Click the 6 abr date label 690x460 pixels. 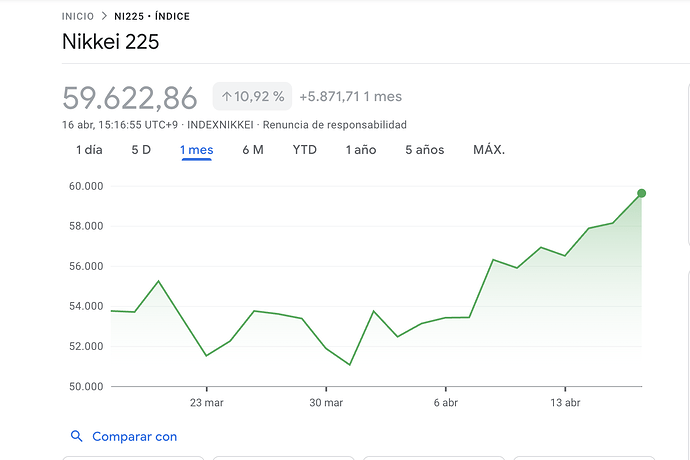pyautogui.click(x=446, y=403)
